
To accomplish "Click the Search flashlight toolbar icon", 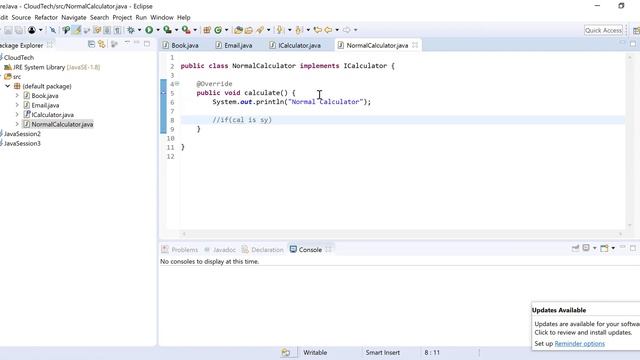I will (x=260, y=30).
